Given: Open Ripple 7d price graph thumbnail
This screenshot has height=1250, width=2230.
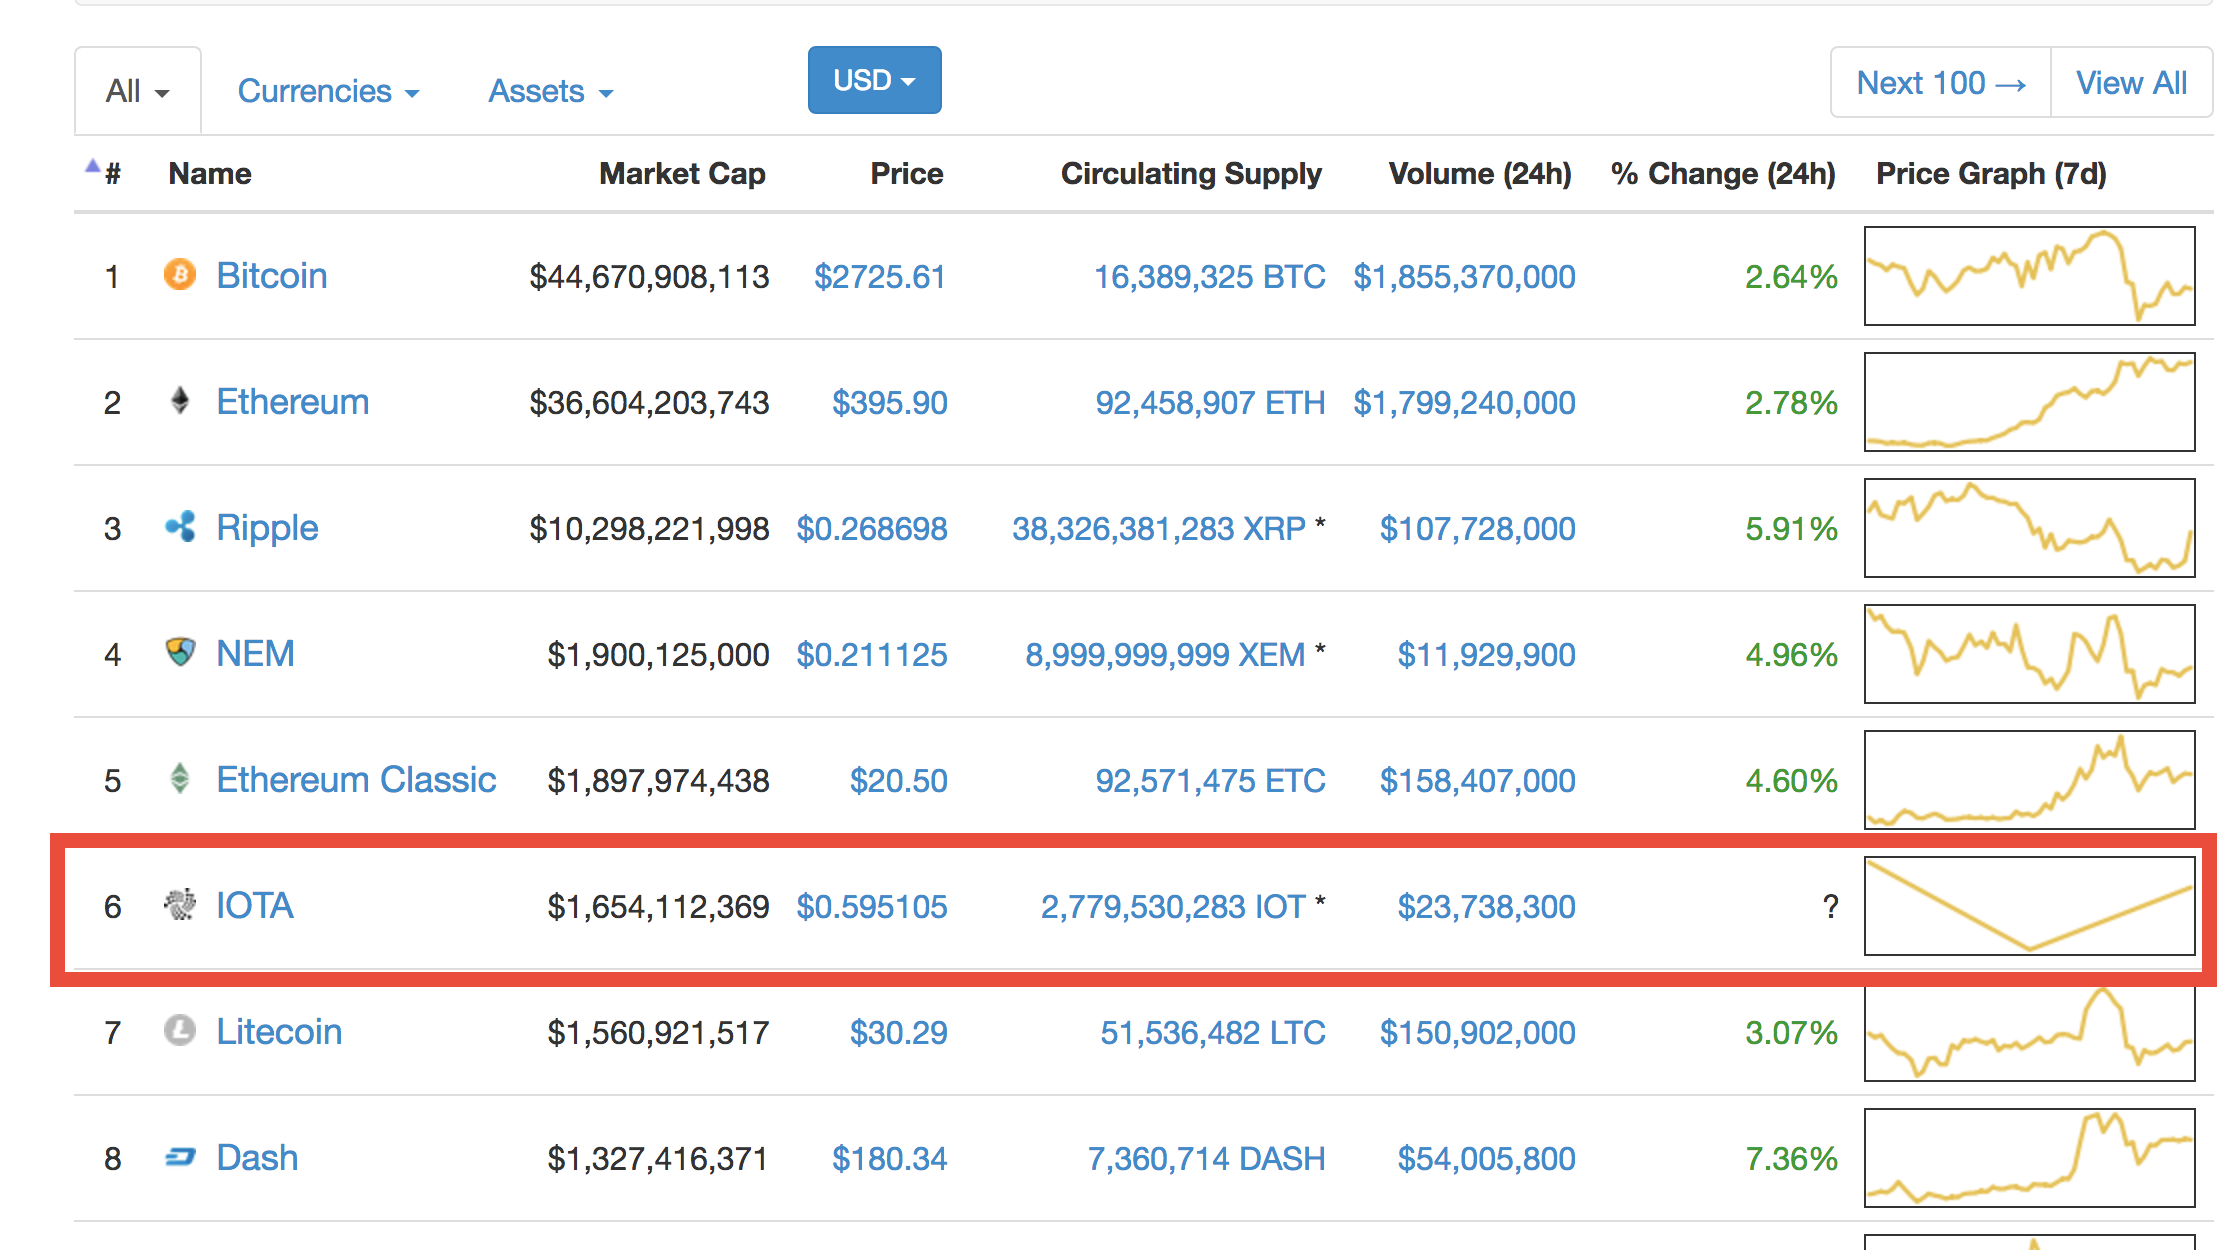Looking at the screenshot, I should coord(2030,528).
